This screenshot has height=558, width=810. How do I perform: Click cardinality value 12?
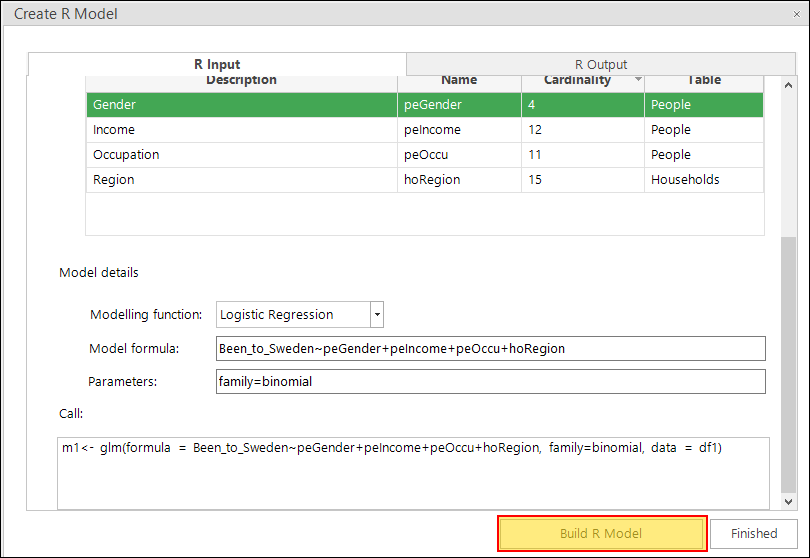tap(583, 130)
